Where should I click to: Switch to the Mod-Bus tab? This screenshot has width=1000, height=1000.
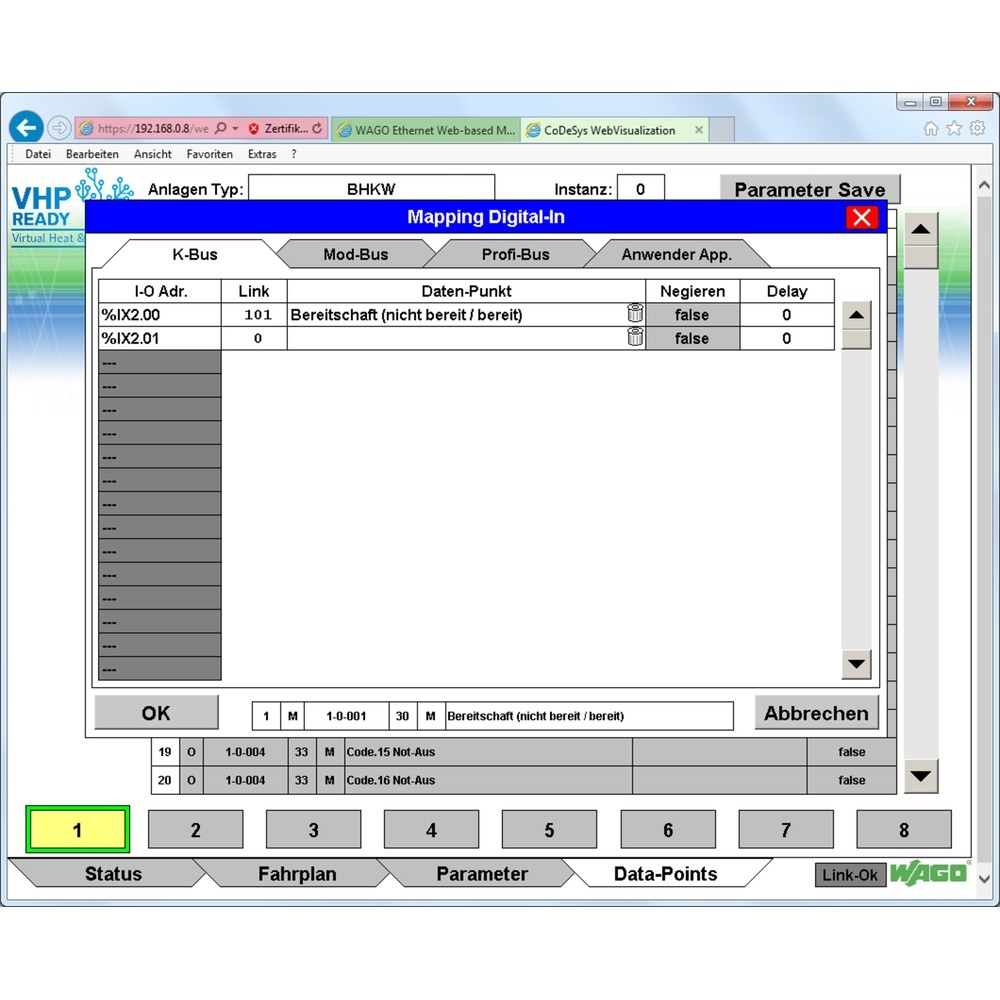pyautogui.click(x=357, y=254)
